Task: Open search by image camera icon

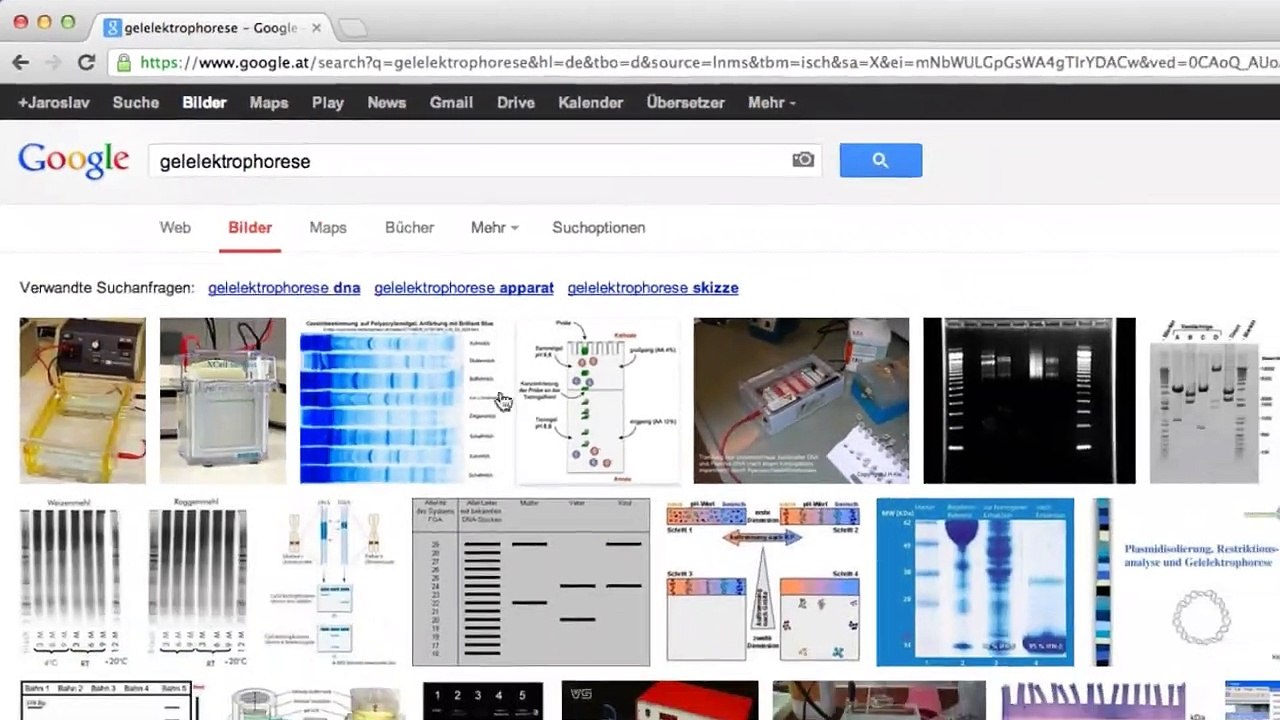Action: point(803,160)
